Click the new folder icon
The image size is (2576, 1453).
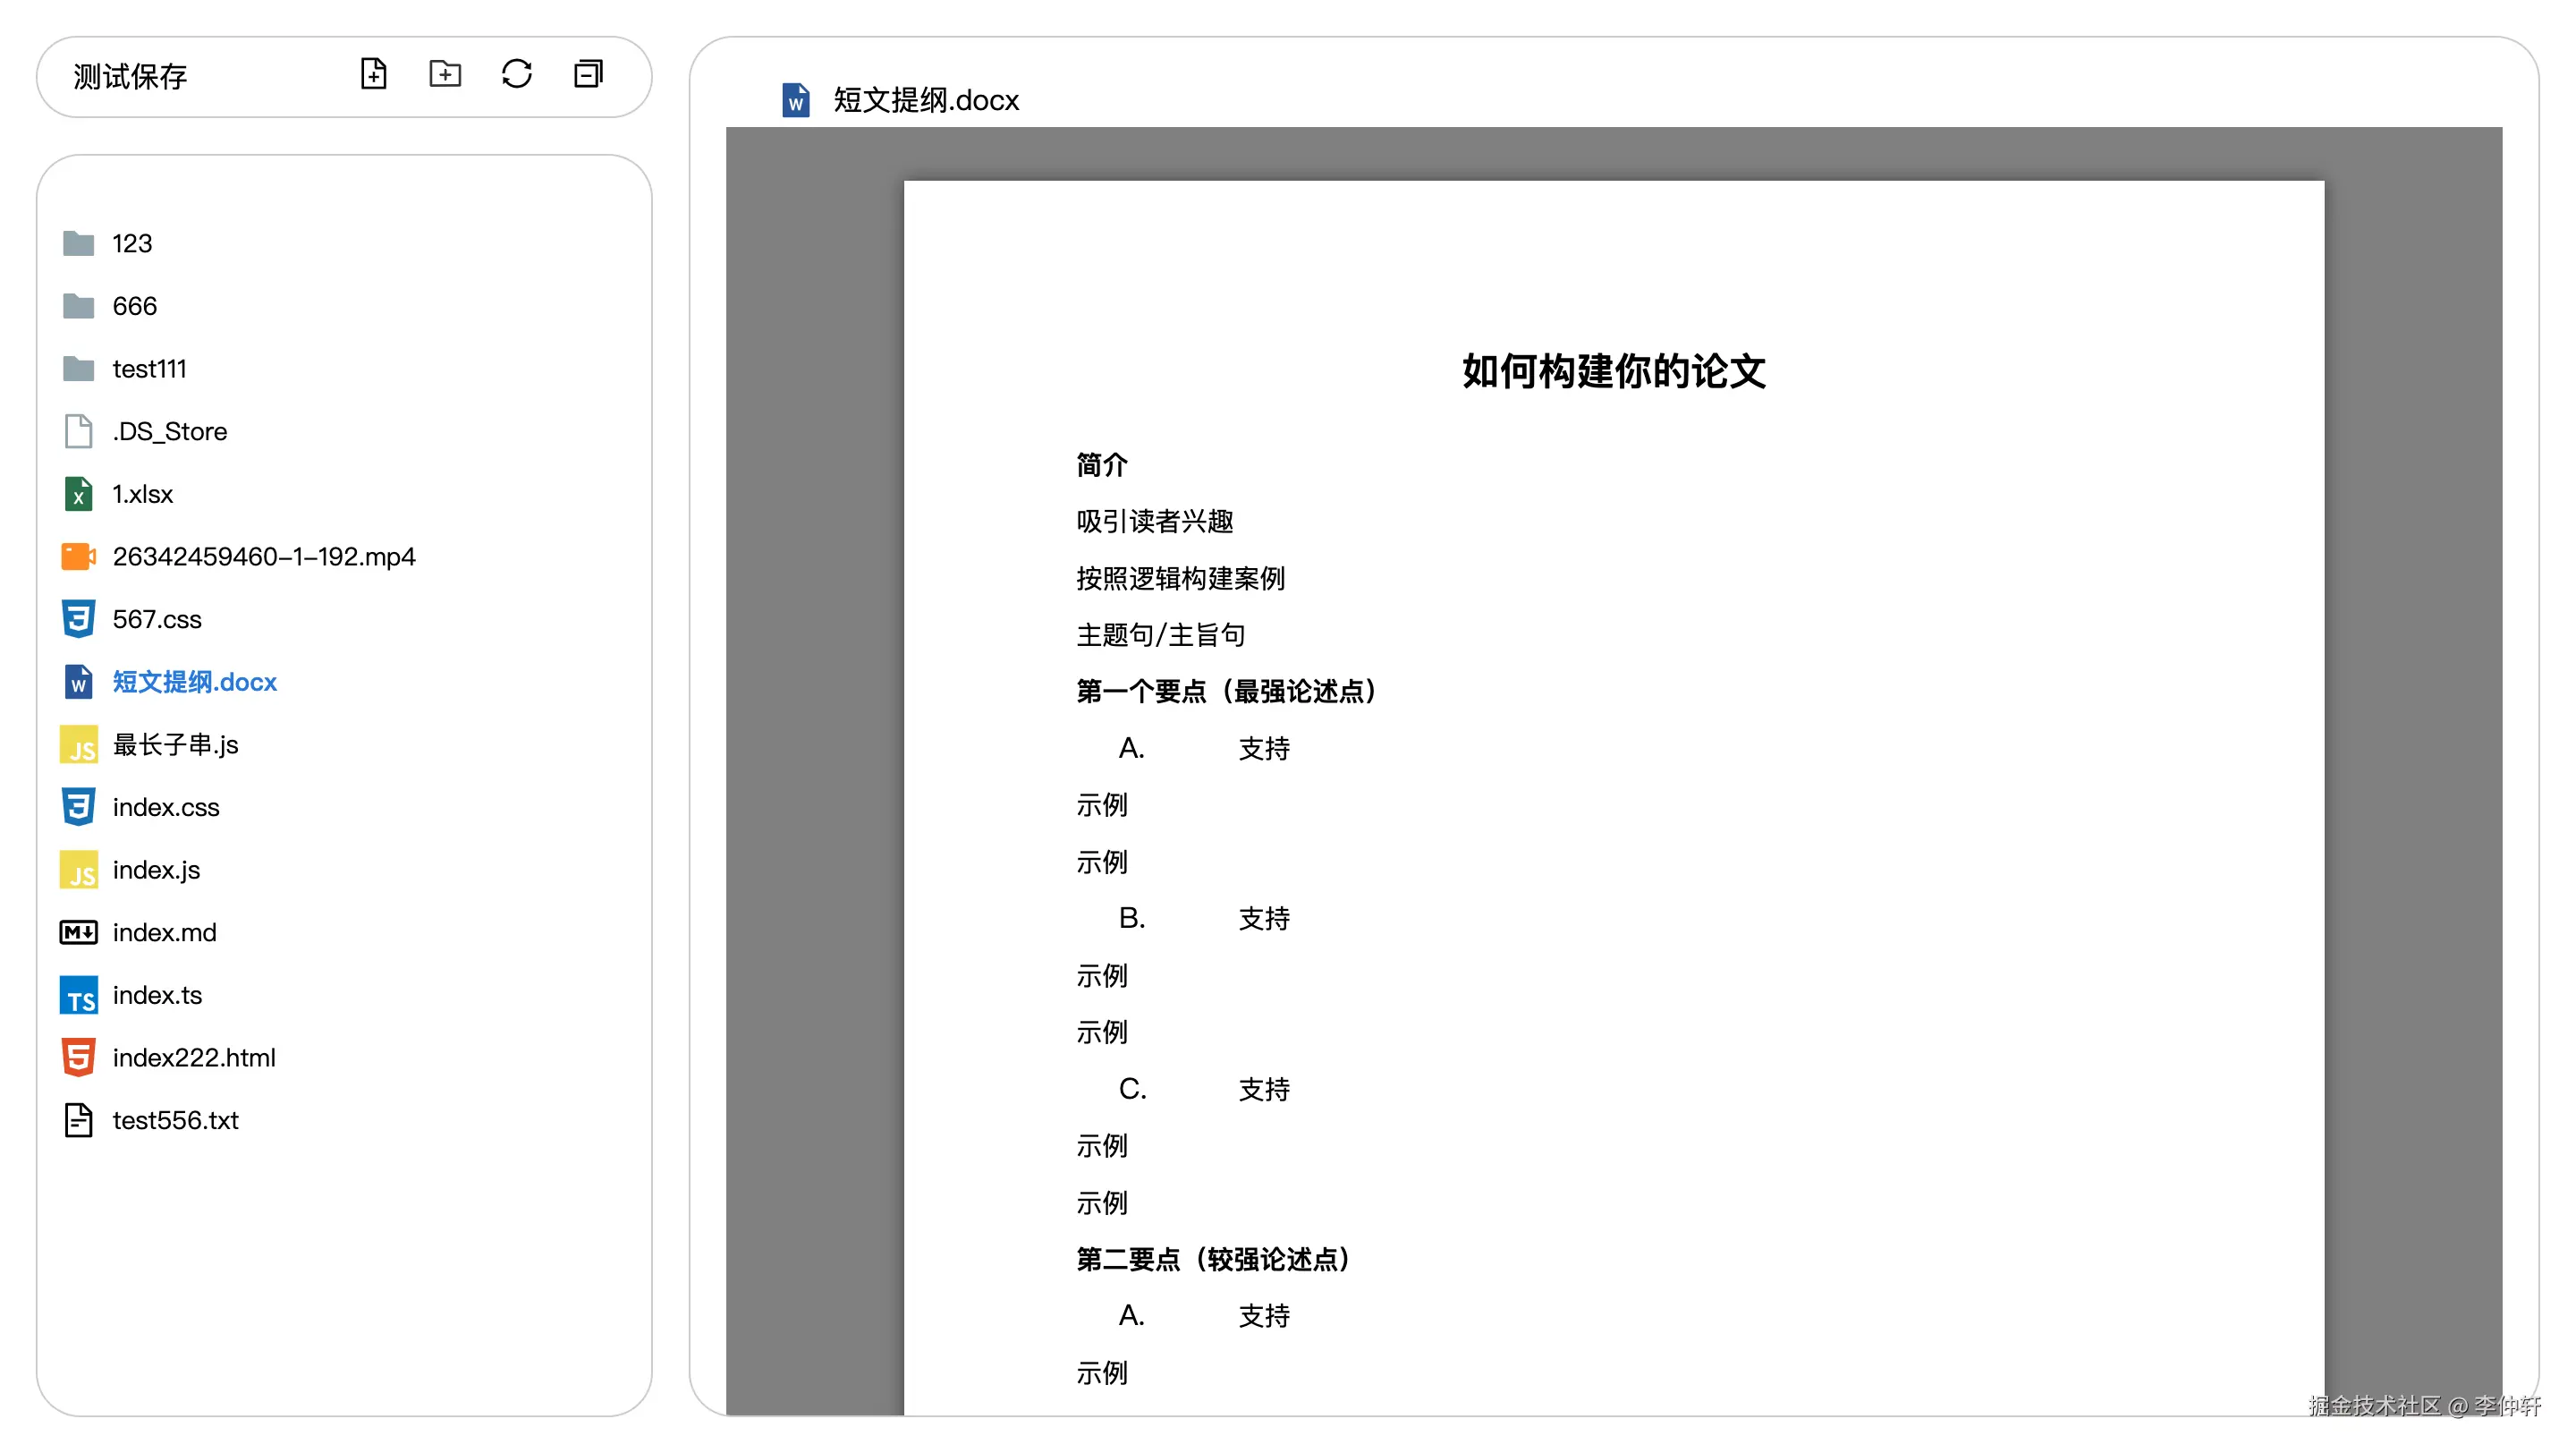[445, 74]
